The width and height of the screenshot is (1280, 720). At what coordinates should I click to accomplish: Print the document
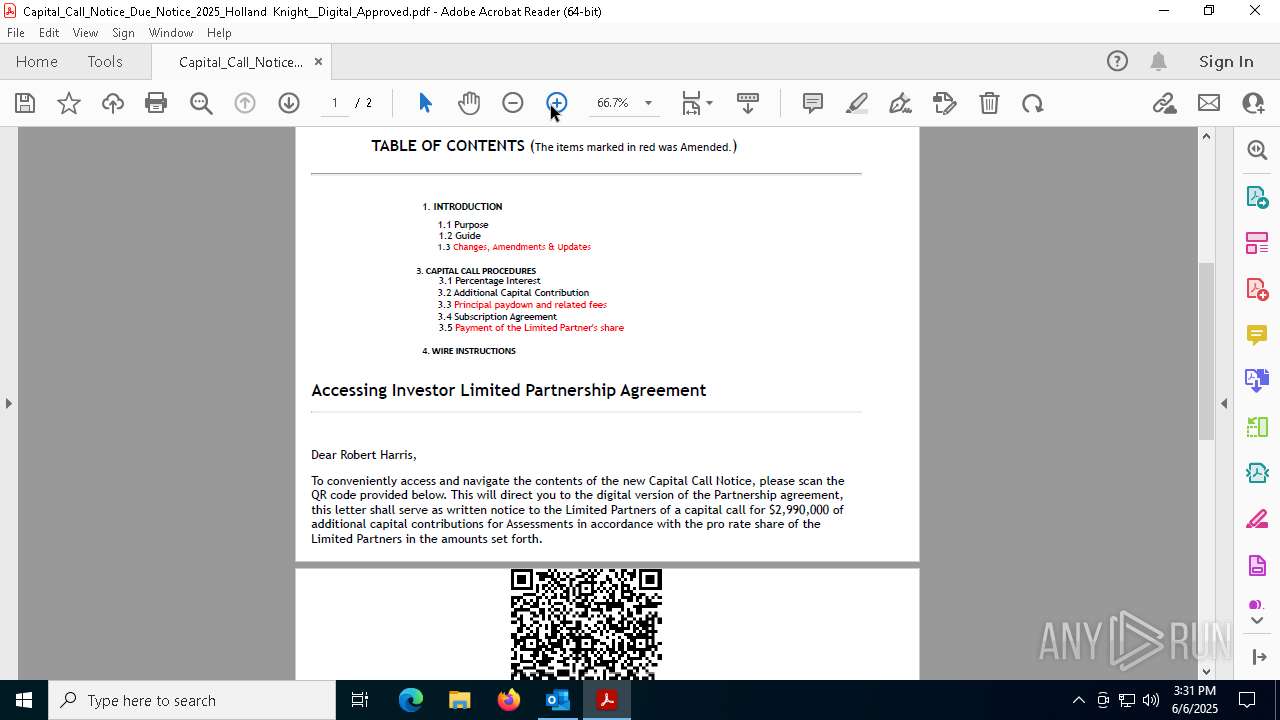coord(156,103)
